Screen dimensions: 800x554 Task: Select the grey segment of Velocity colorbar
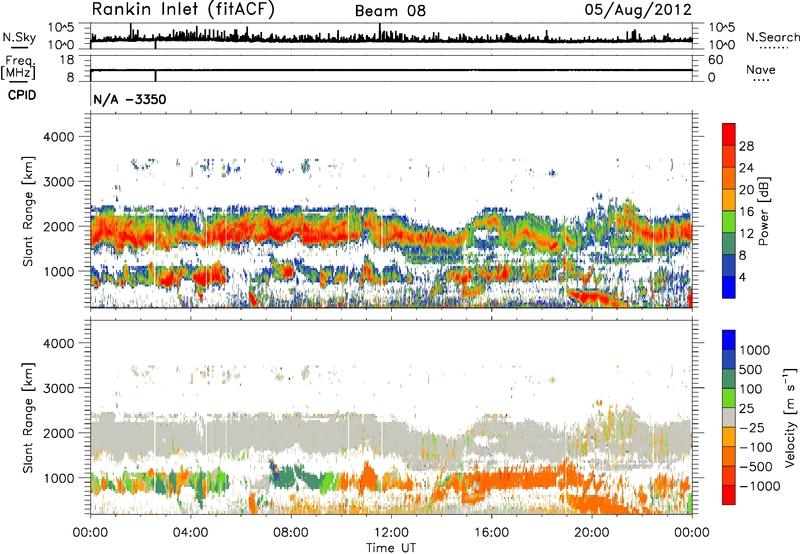coord(729,418)
